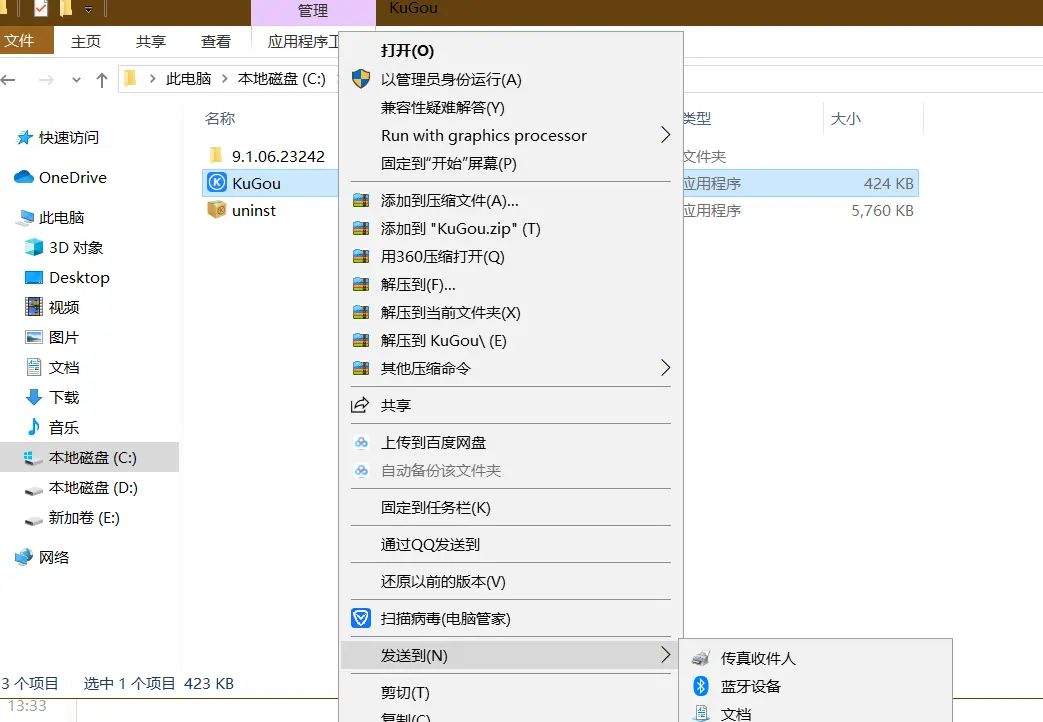Sort by 大小 column header
Image resolution: width=1043 pixels, height=722 pixels.
pos(845,118)
